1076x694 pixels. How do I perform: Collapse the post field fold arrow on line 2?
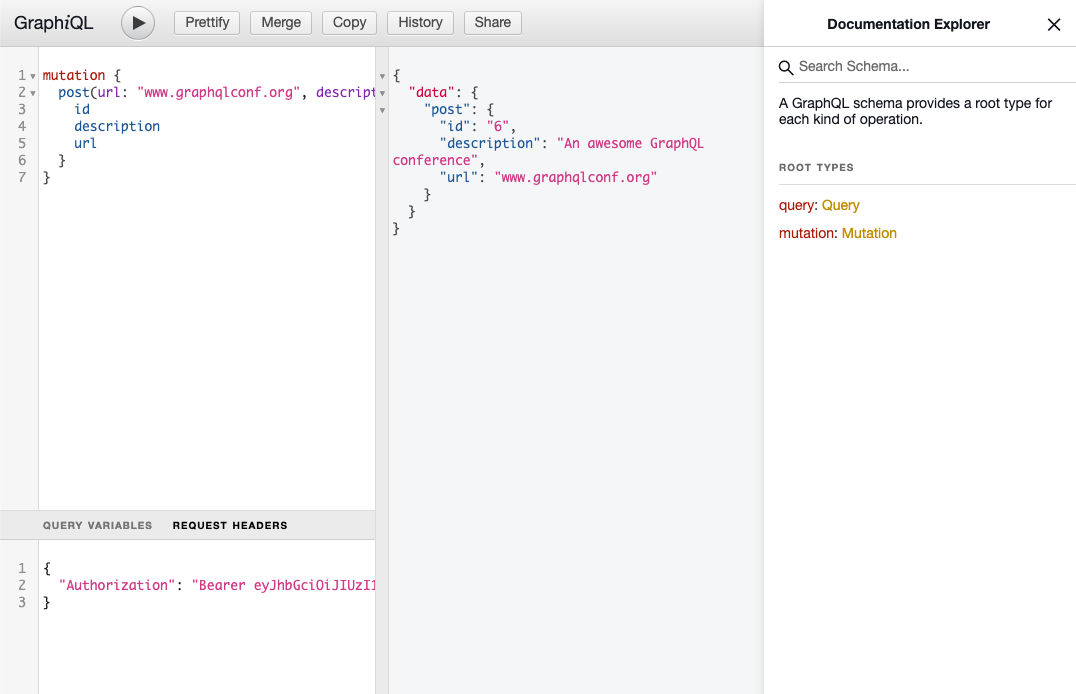click(33, 93)
